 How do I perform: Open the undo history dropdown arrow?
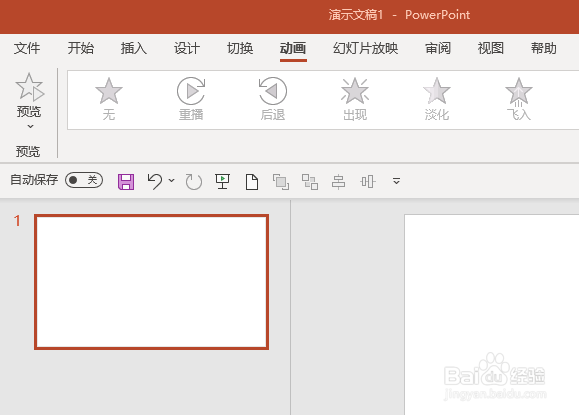(x=171, y=181)
